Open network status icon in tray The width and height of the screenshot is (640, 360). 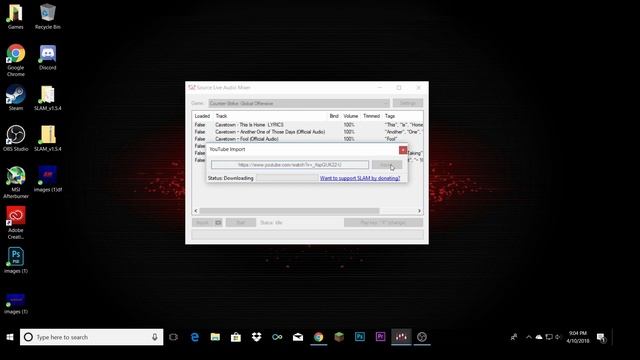pyautogui.click(x=549, y=337)
